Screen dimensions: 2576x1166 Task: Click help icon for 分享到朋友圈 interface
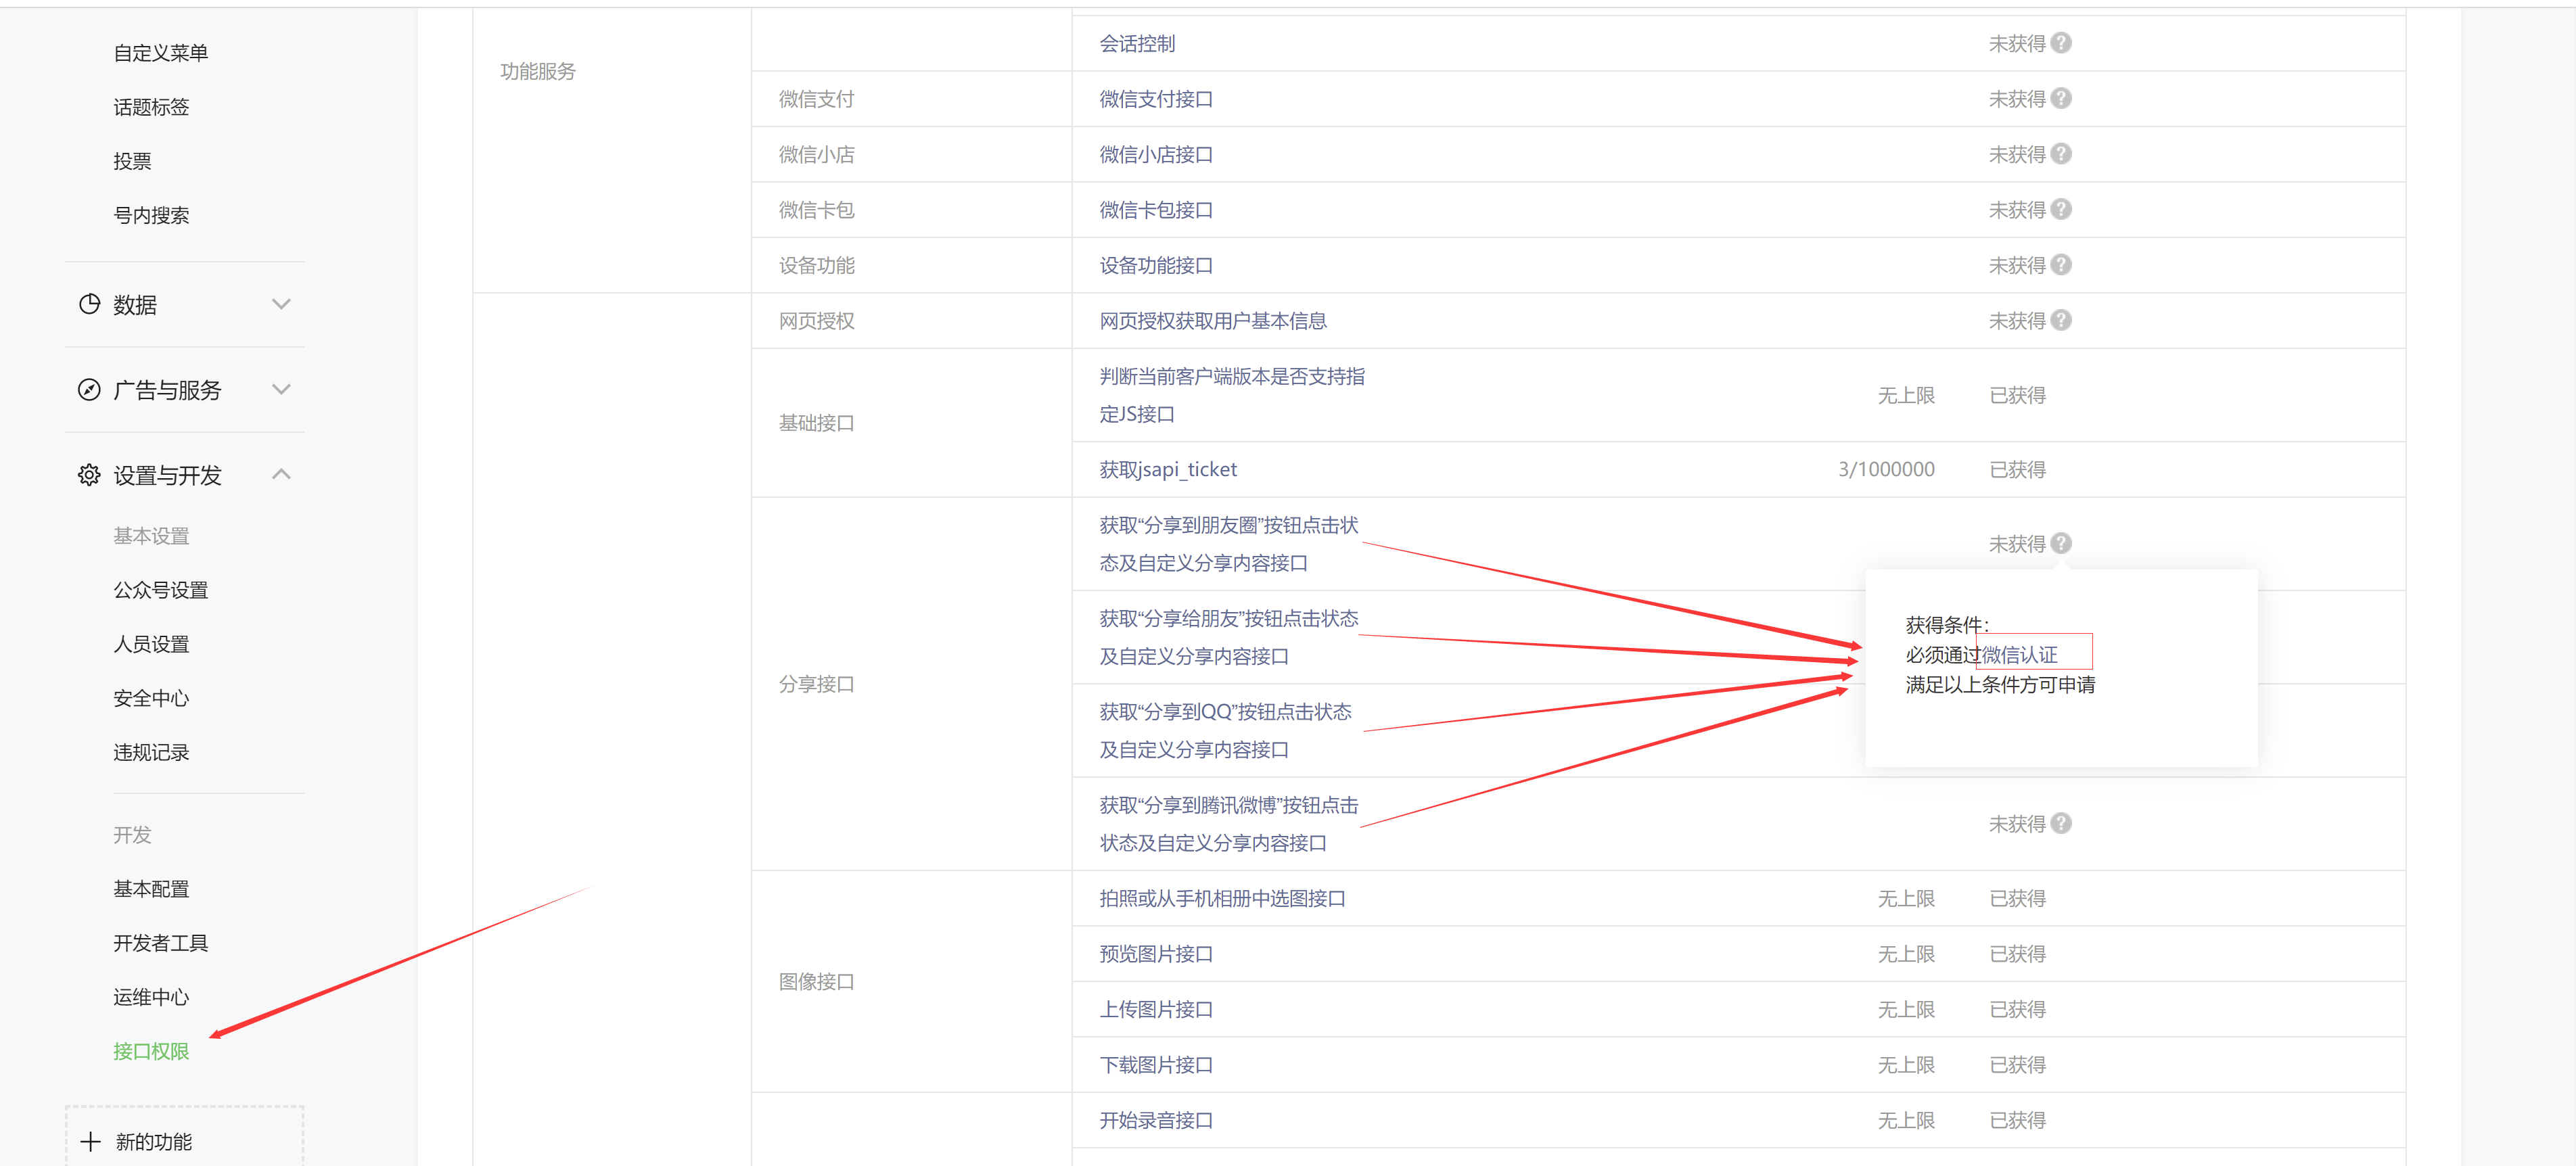[2060, 543]
